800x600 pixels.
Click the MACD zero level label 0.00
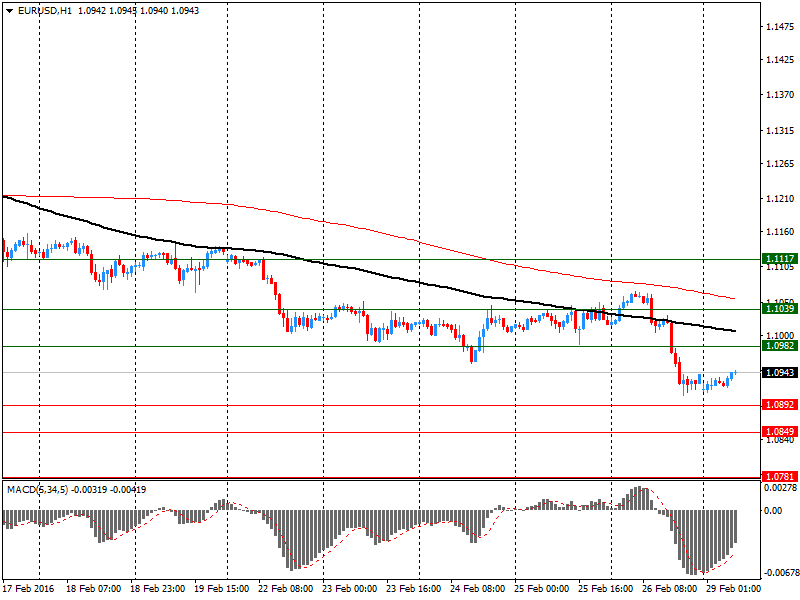[x=773, y=511]
